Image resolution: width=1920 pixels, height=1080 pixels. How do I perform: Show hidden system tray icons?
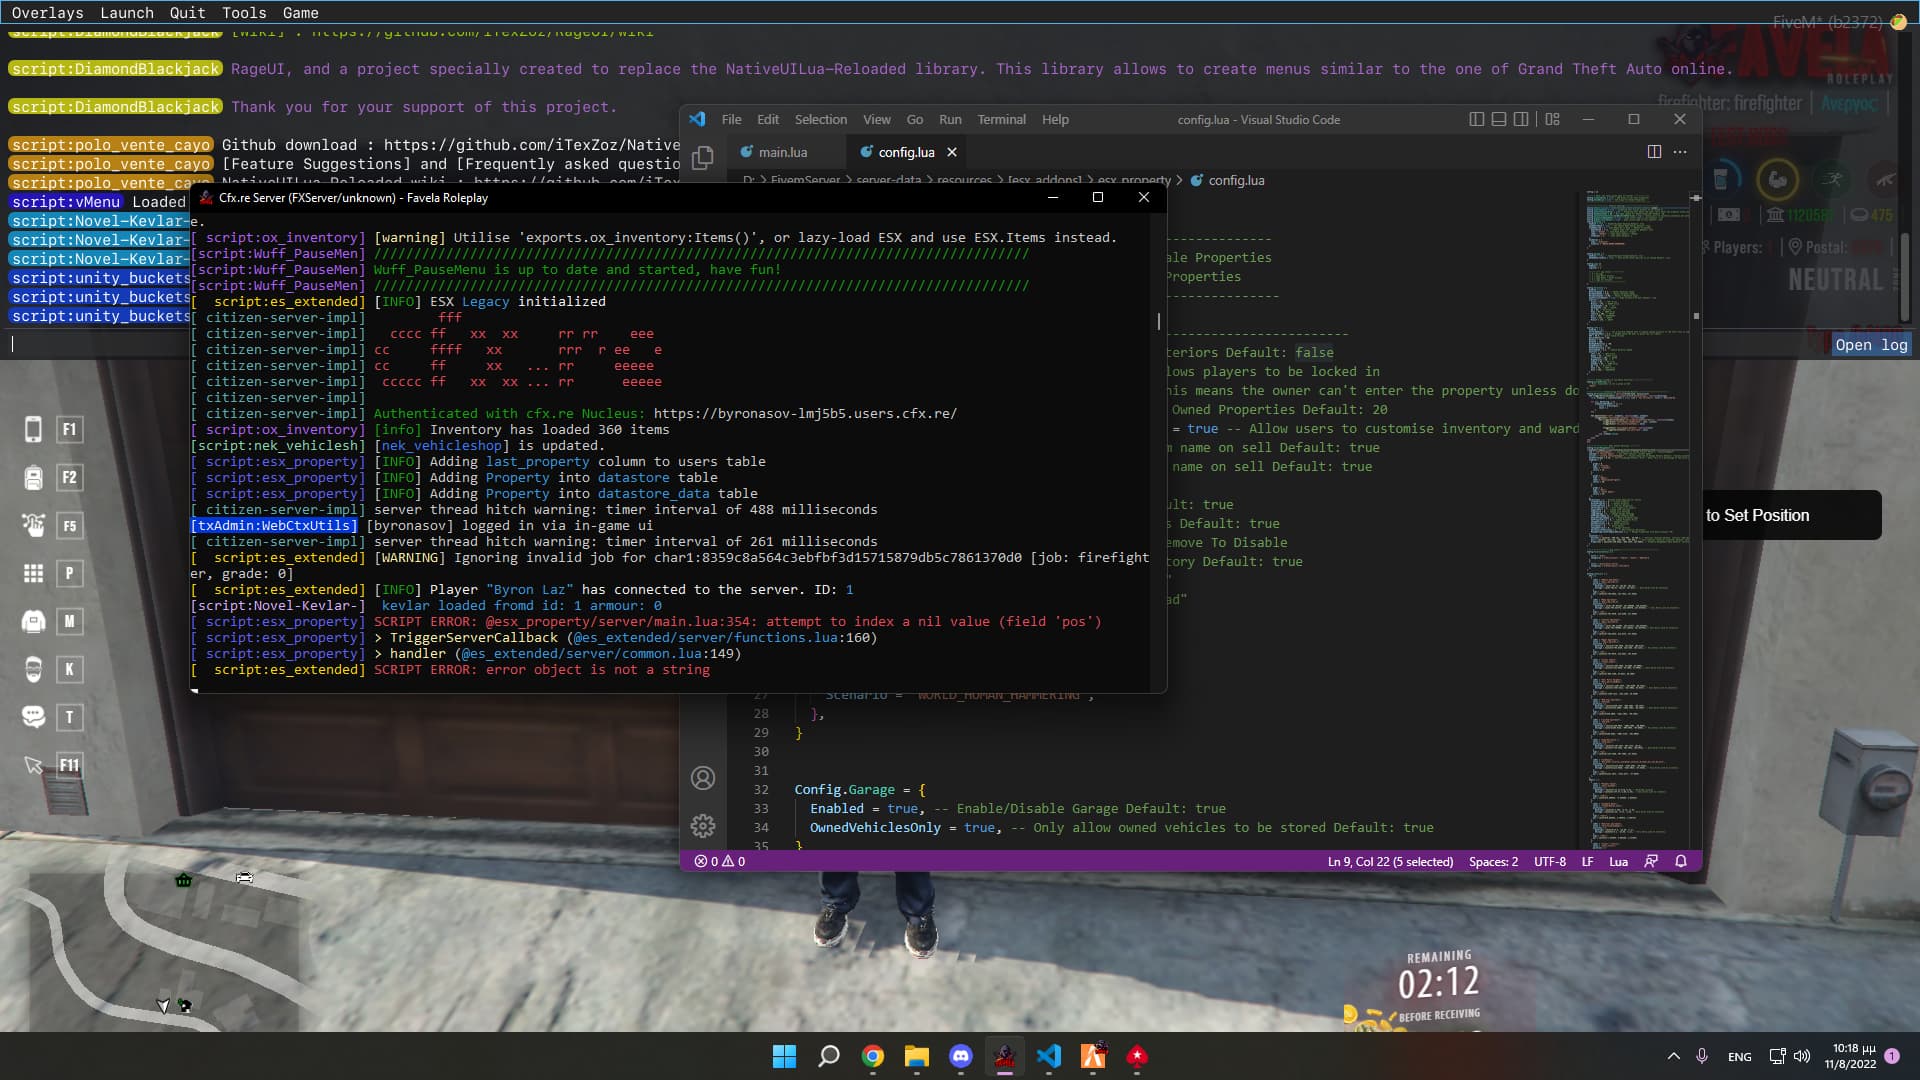click(1673, 1056)
